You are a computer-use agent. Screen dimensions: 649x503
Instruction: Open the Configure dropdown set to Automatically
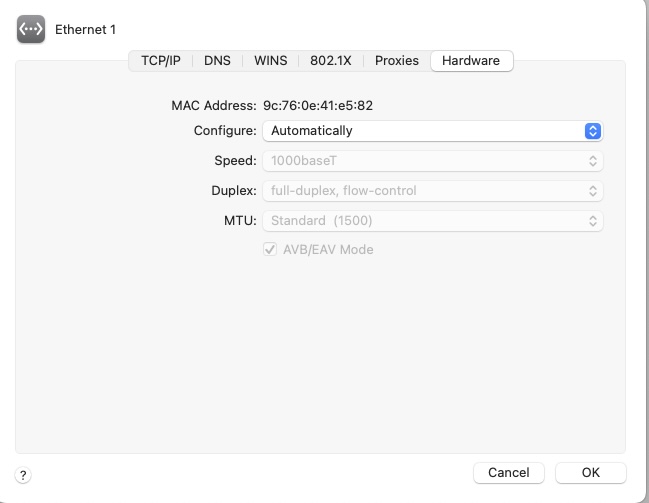[x=431, y=131]
